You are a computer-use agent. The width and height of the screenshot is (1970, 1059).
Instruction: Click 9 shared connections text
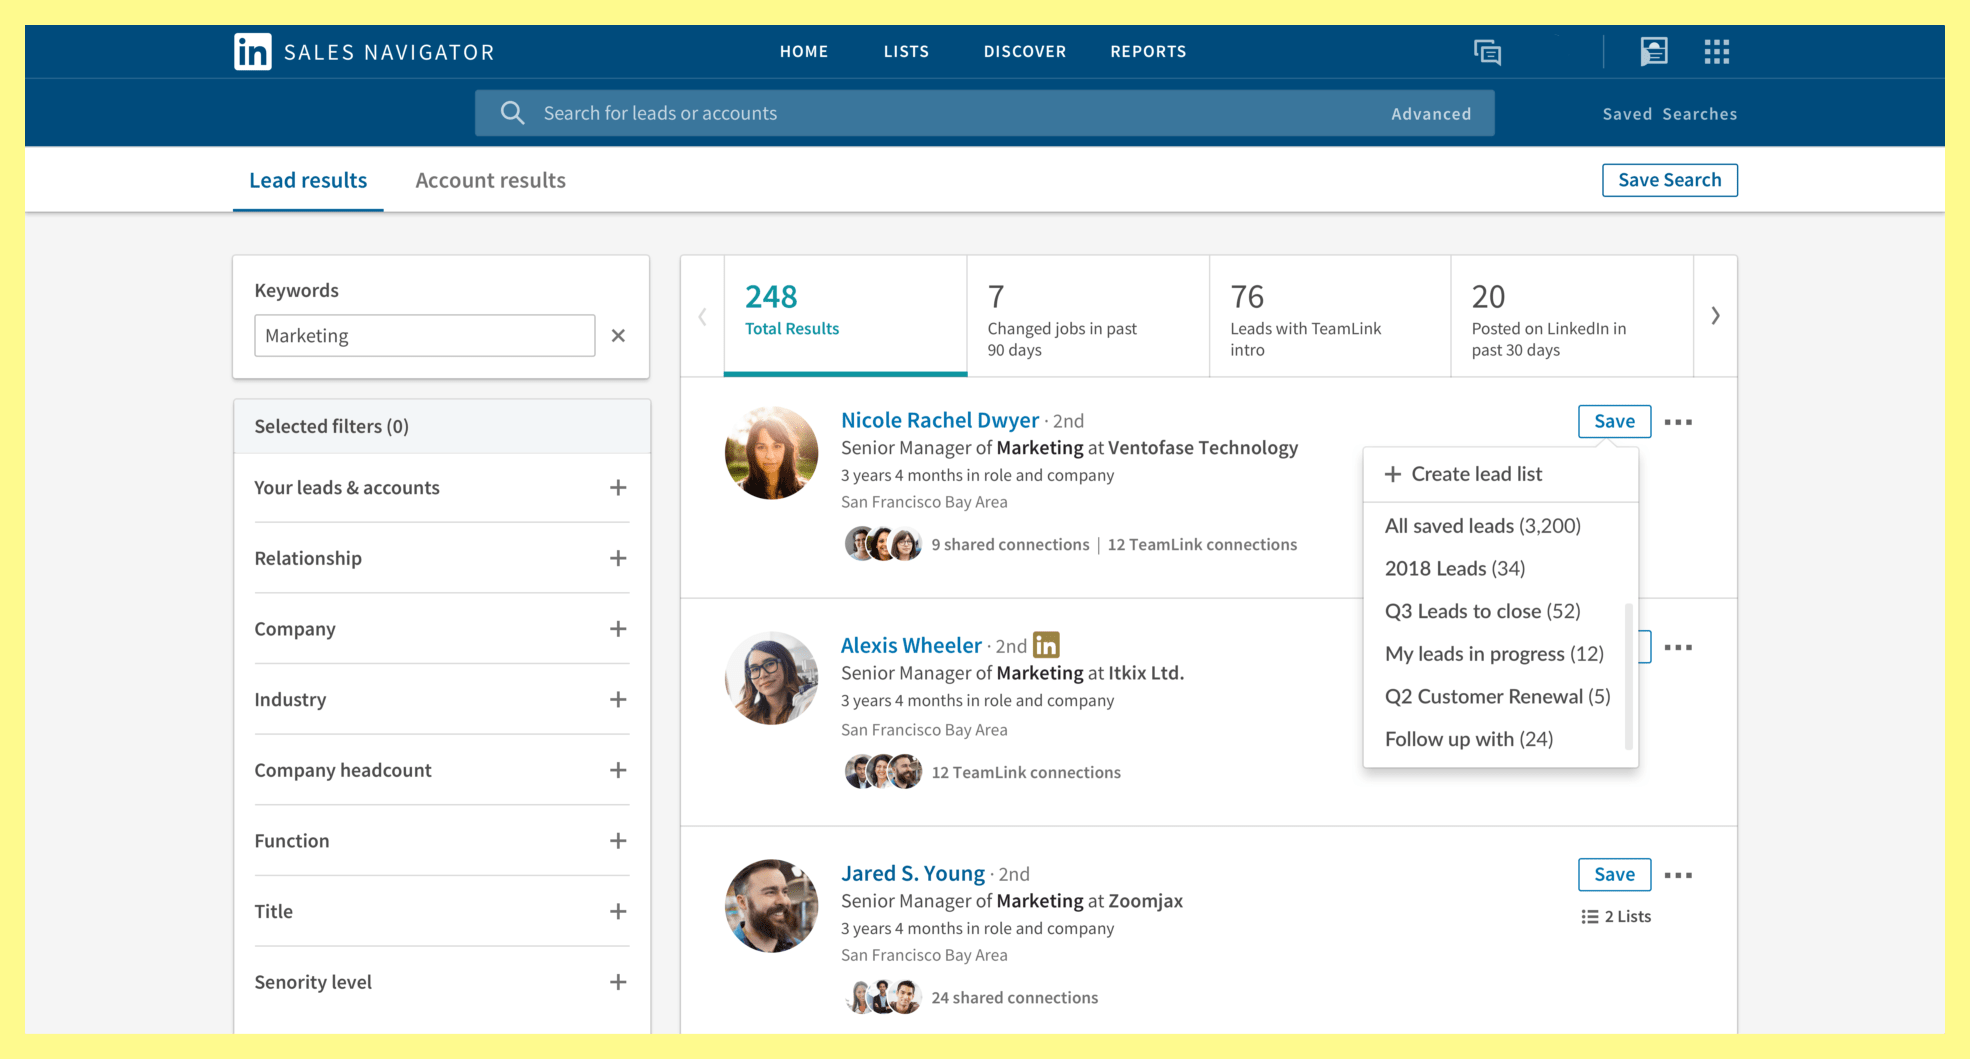(1010, 544)
